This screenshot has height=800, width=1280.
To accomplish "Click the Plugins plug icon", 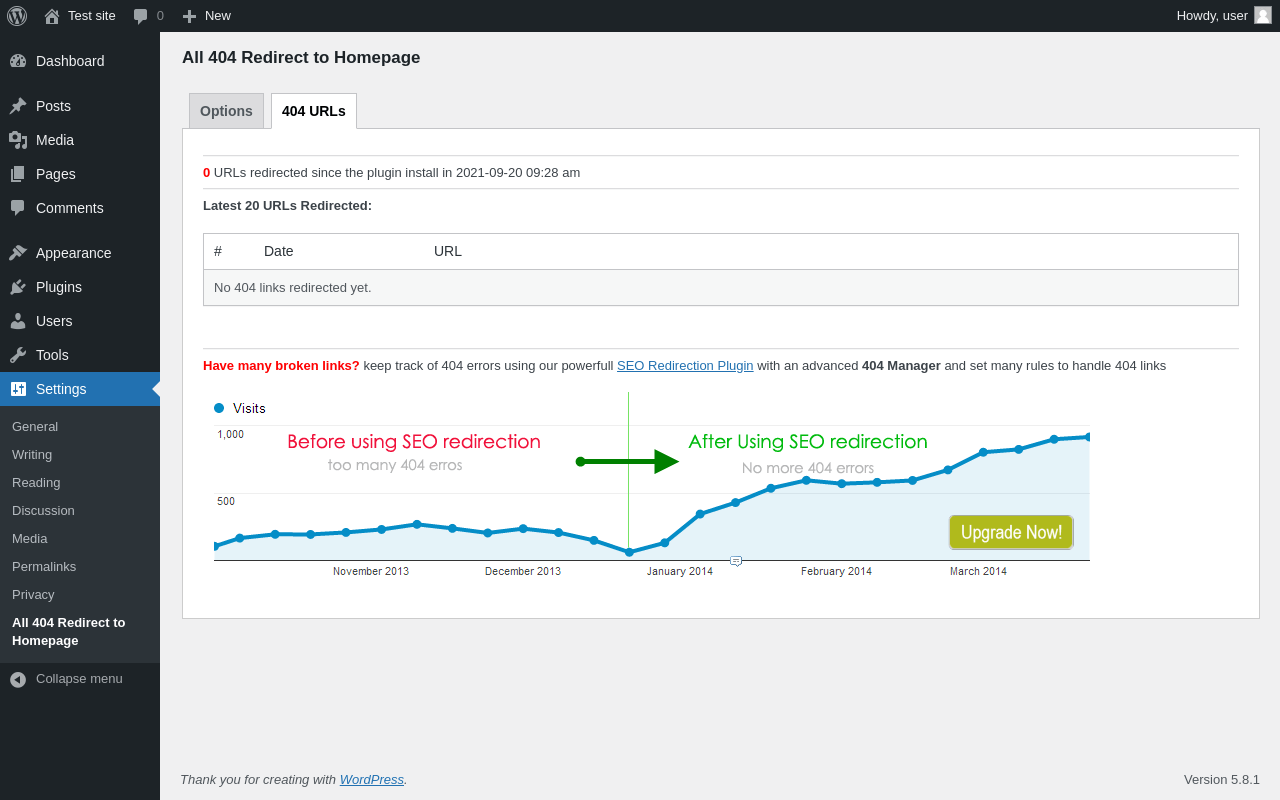I will click(18, 287).
